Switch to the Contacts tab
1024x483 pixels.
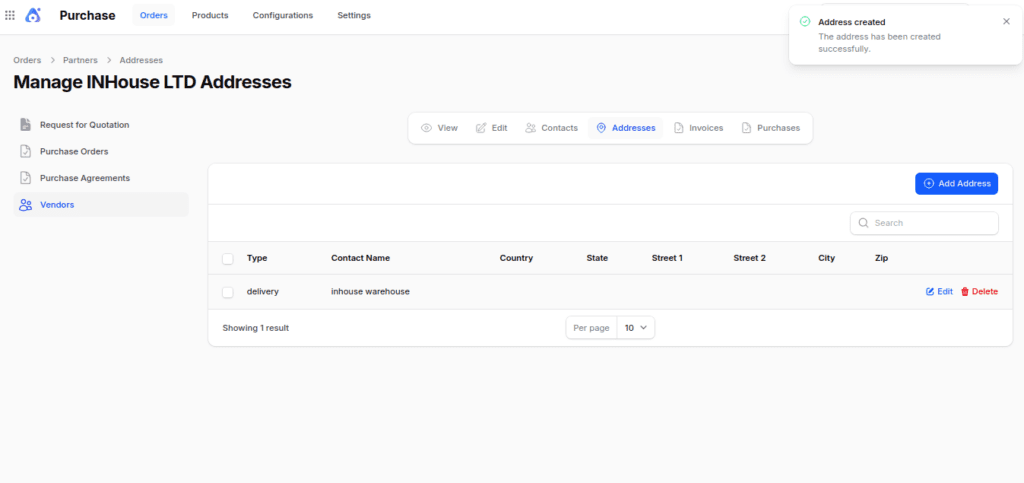(x=552, y=128)
